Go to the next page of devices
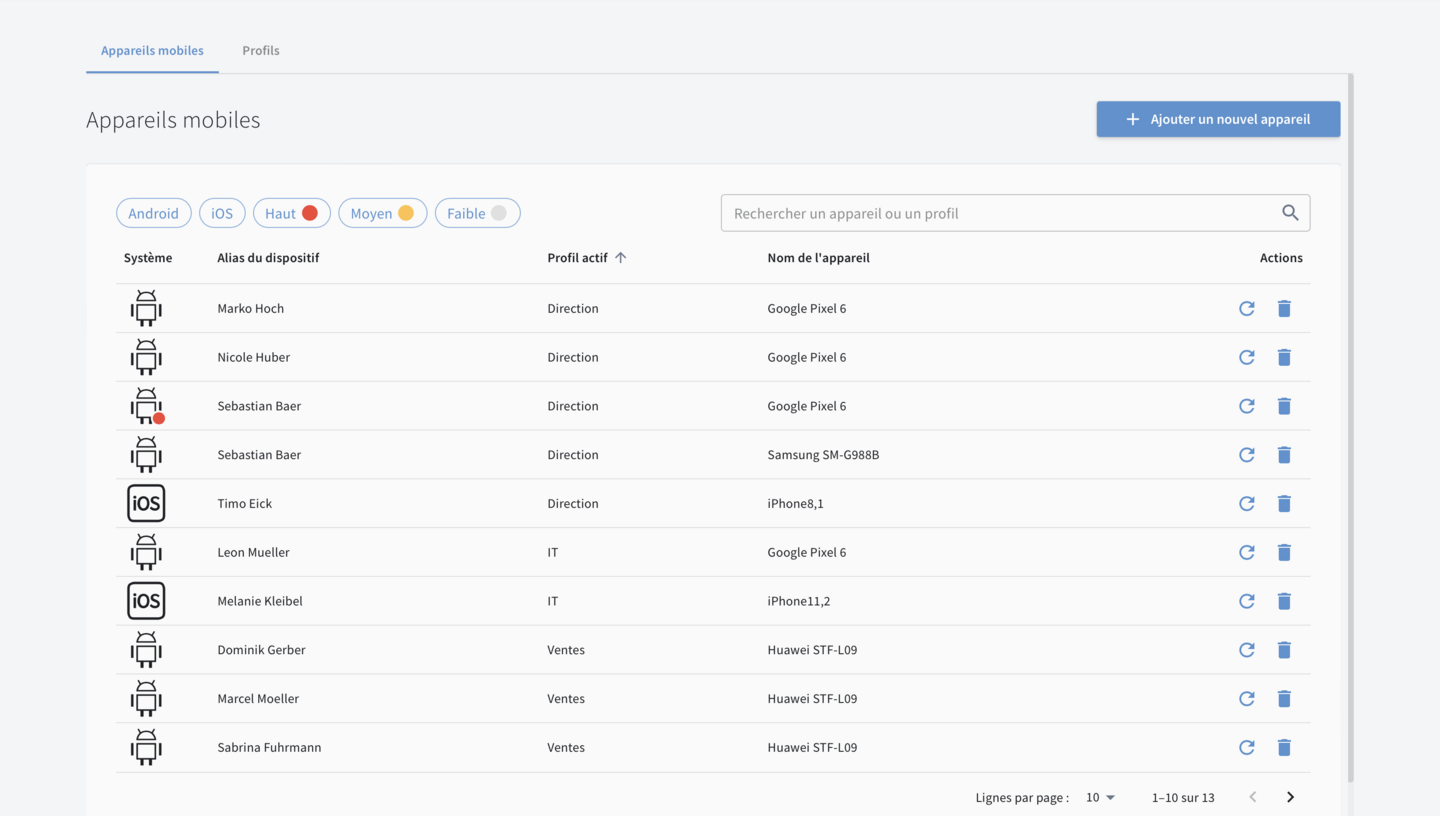1440x816 pixels. pos(1290,797)
